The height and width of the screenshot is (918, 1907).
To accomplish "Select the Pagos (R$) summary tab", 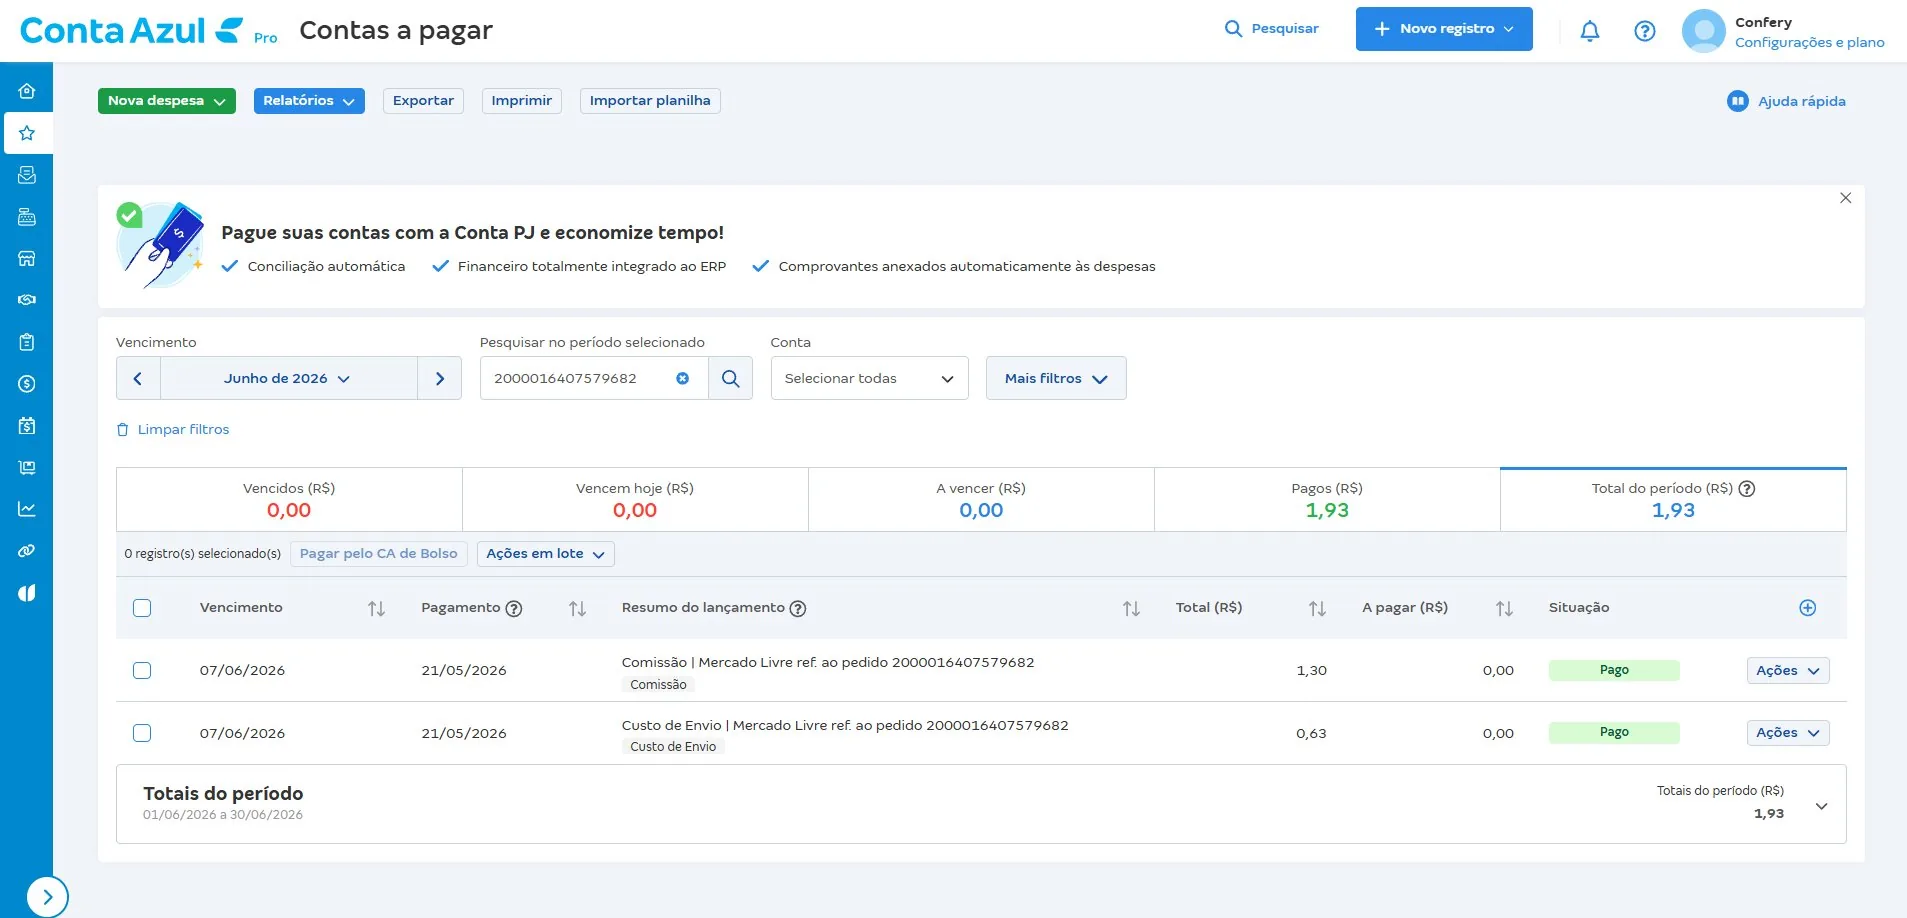I will (1327, 500).
